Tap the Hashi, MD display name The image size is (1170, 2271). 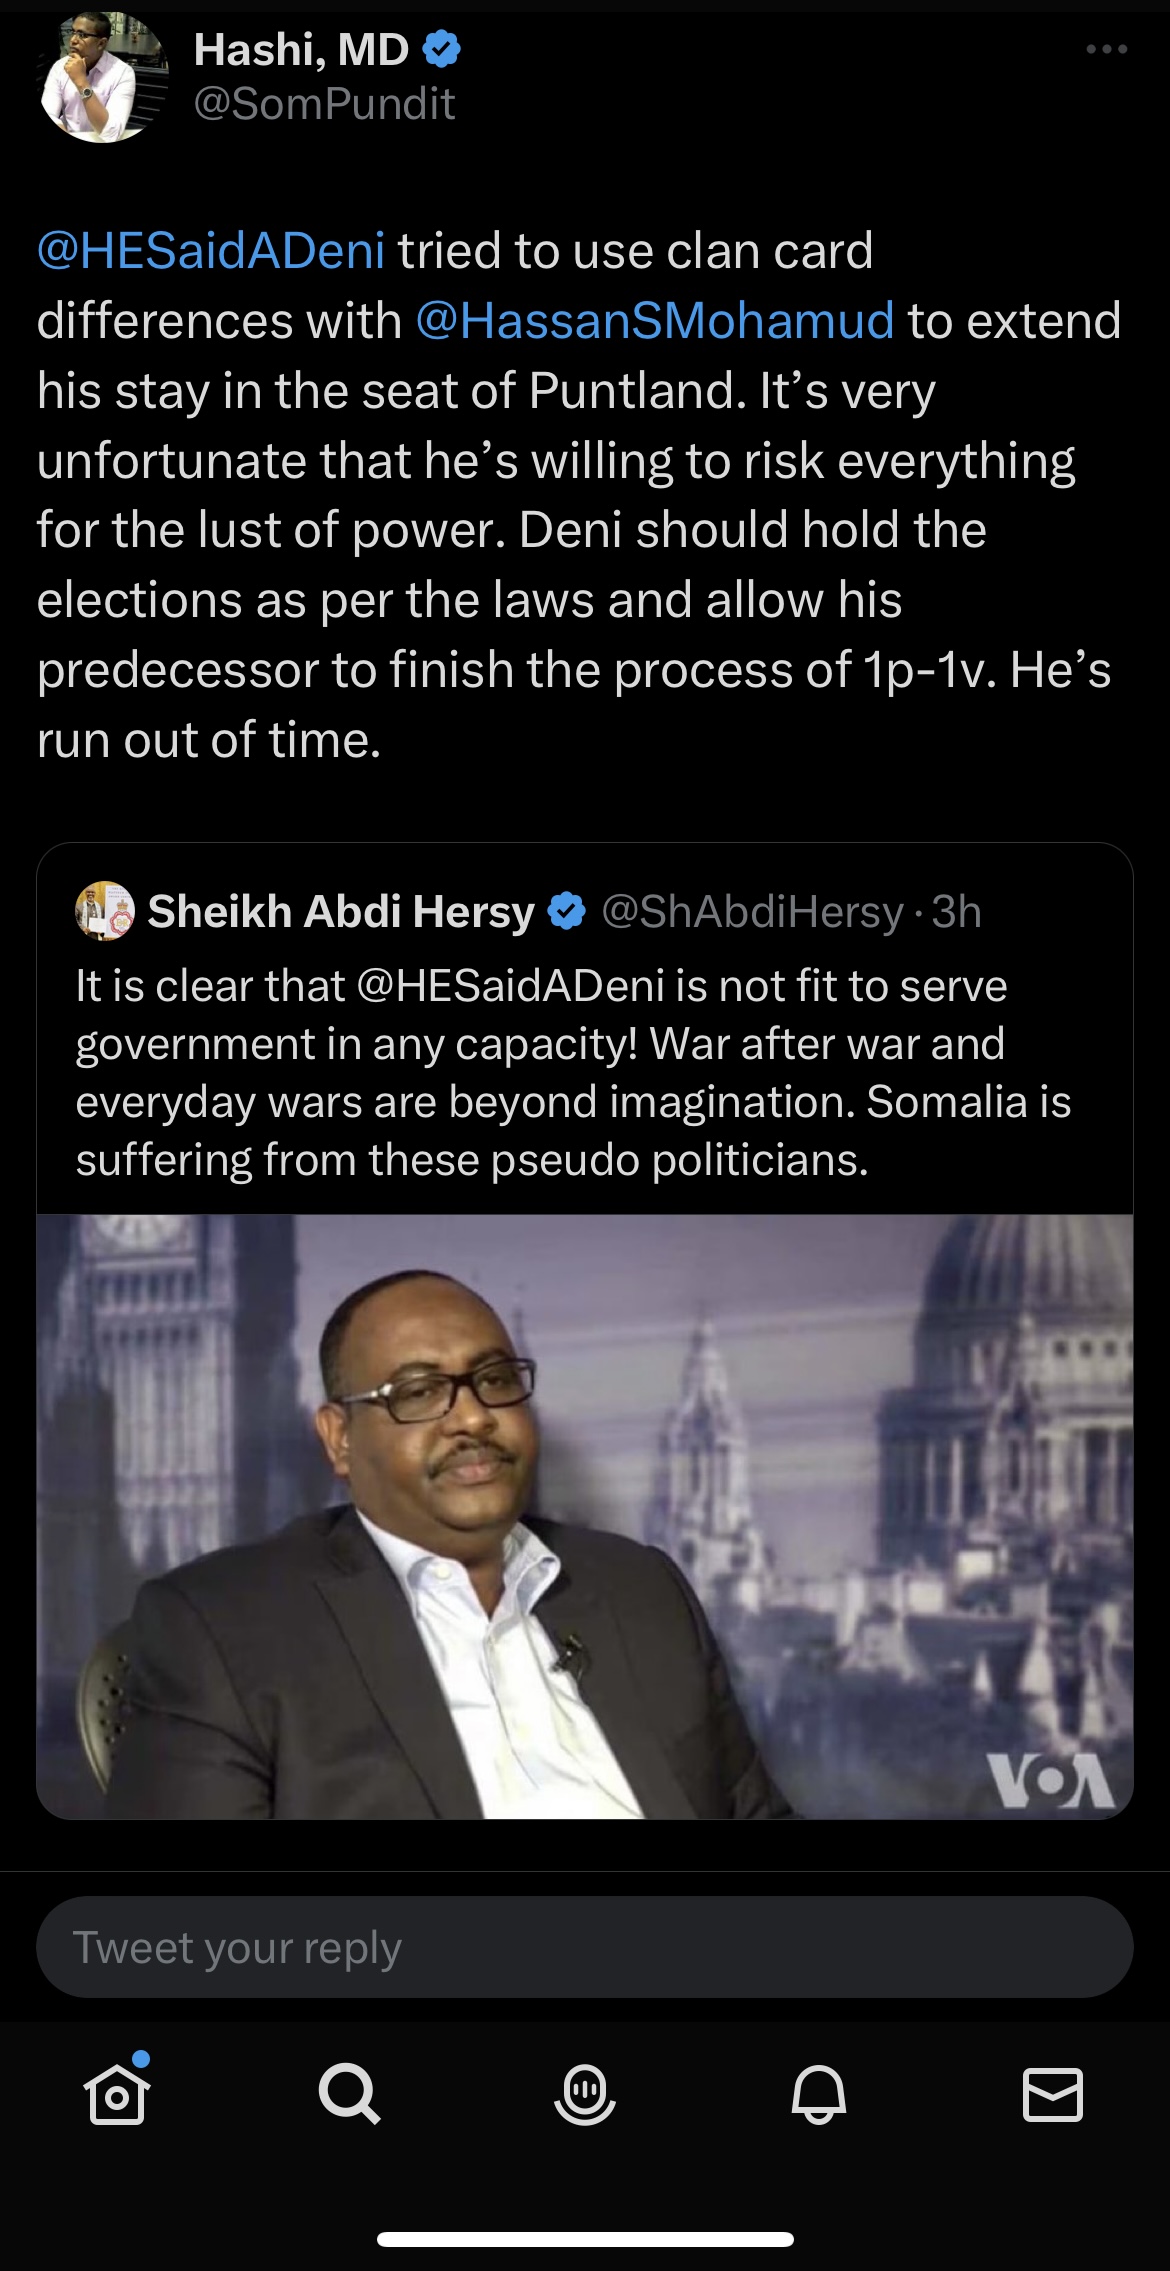pos(301,49)
